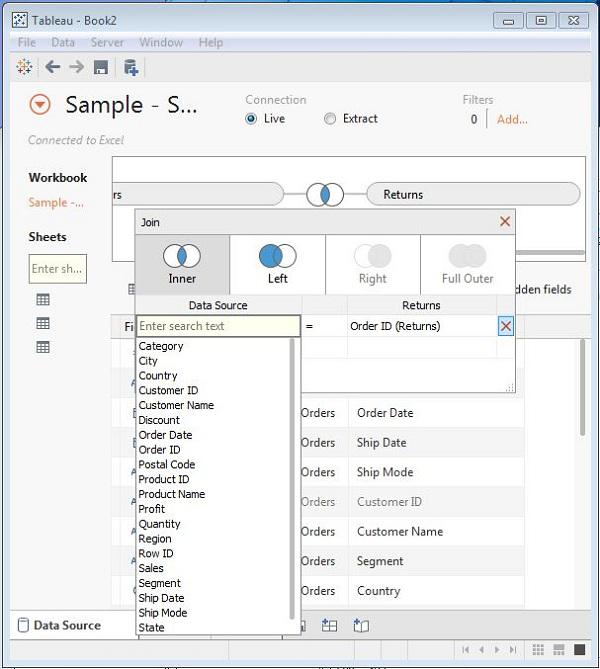The width and height of the screenshot is (600, 669).
Task: Select the Returns table pill
Action: pyautogui.click(x=473, y=195)
